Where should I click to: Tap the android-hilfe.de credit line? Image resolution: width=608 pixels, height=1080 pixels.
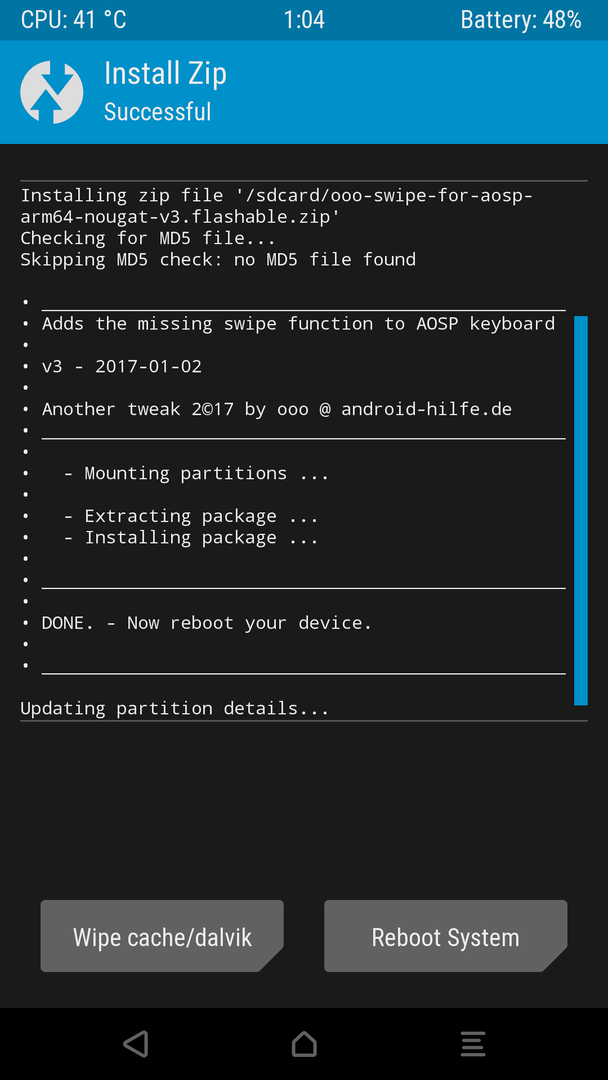[x=277, y=409]
